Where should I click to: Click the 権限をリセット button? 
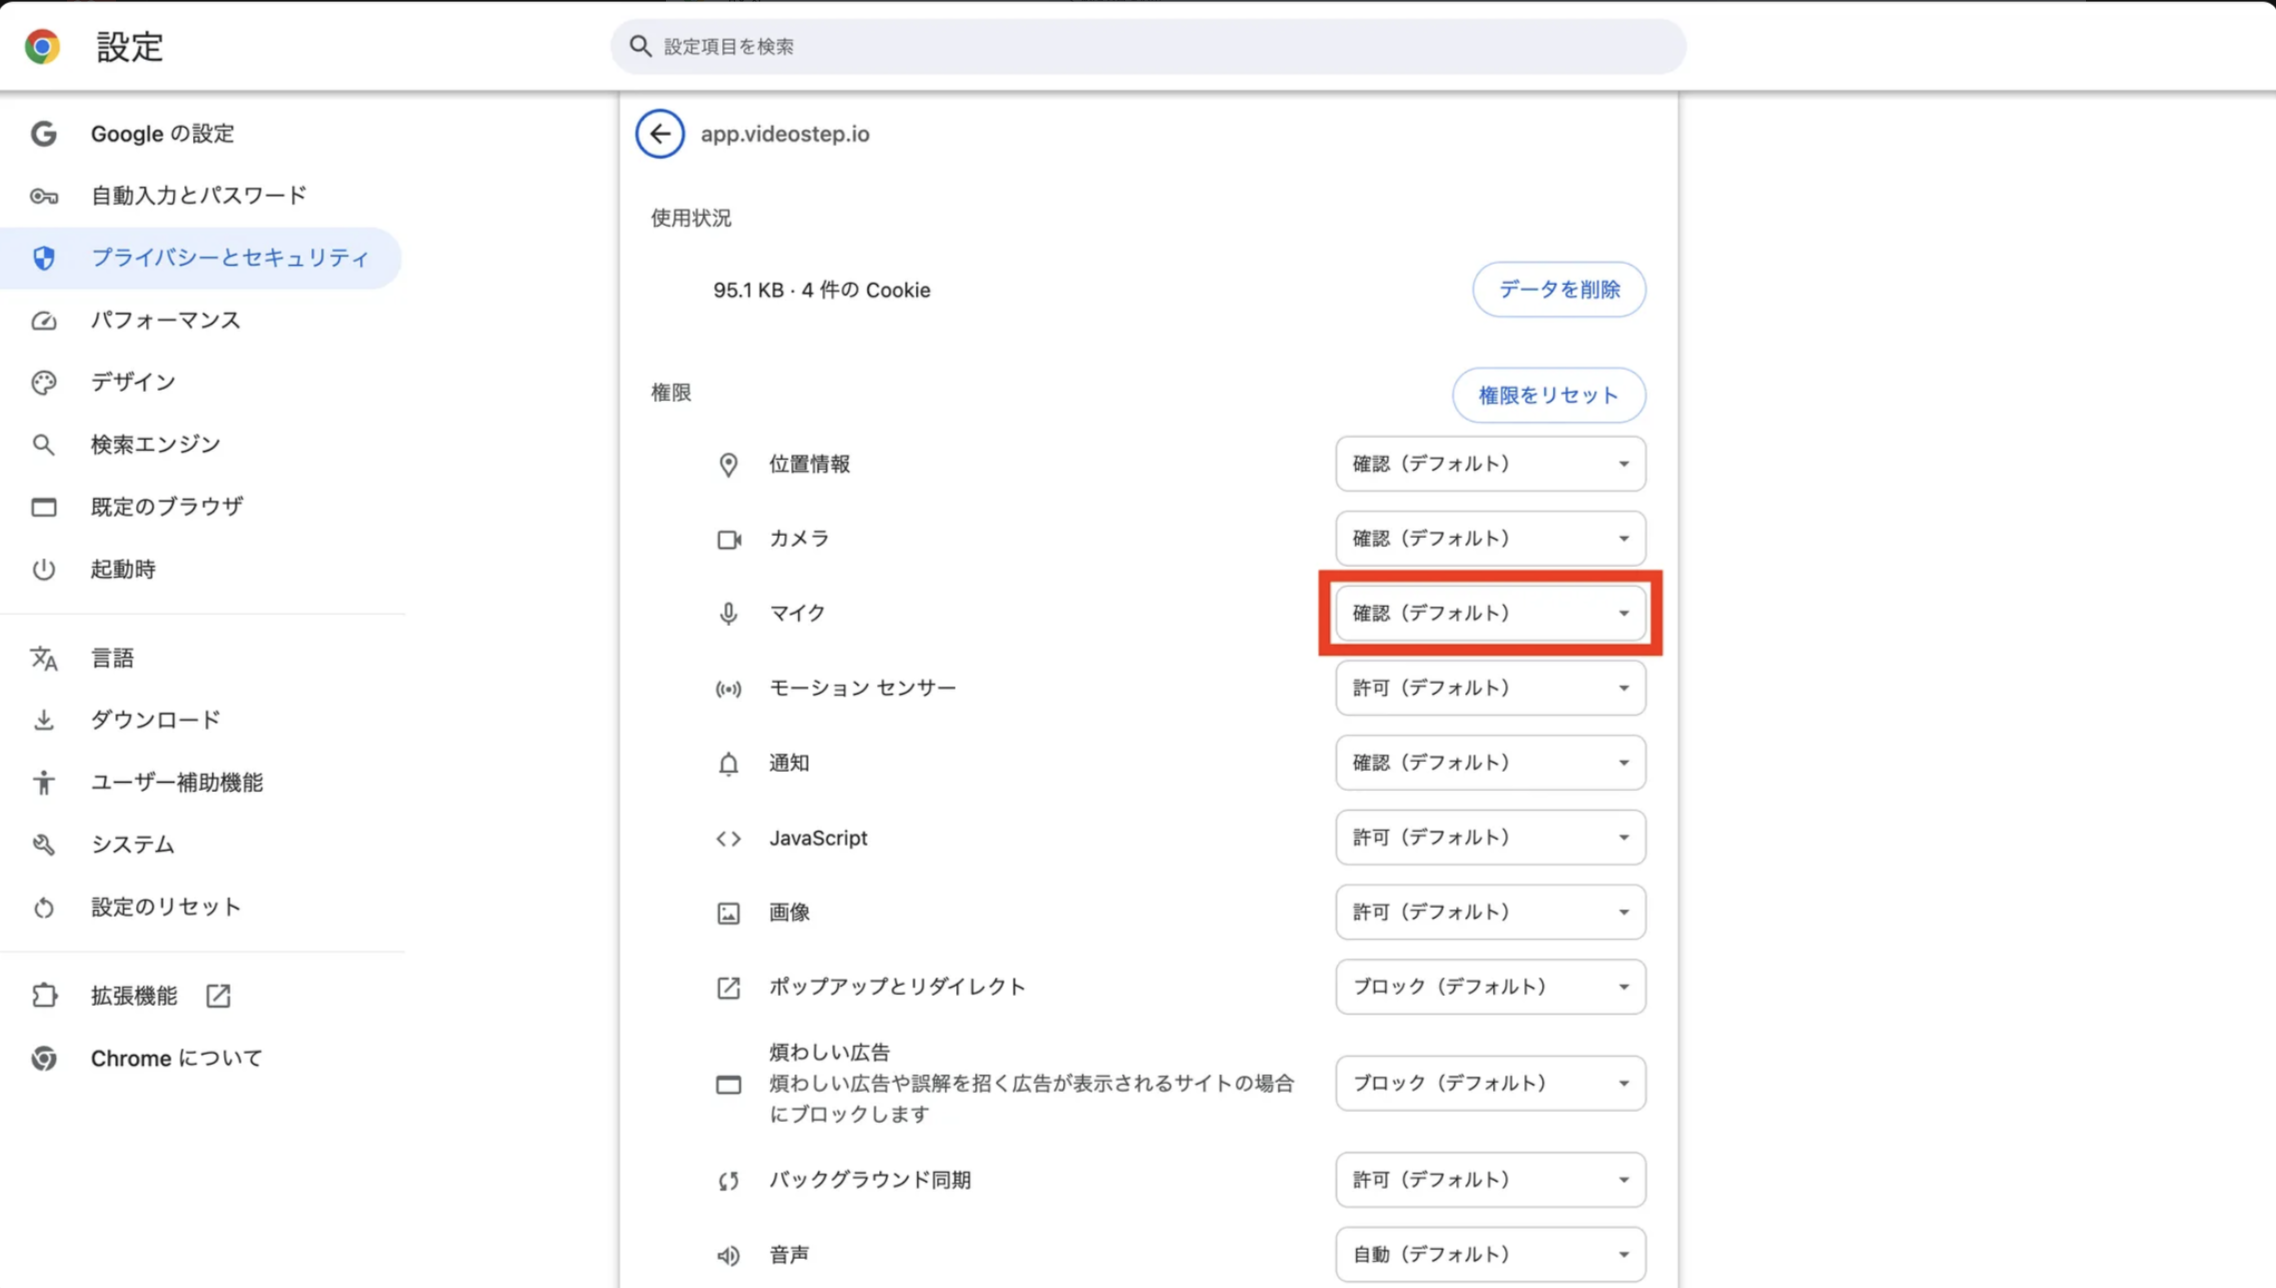pyautogui.click(x=1547, y=396)
